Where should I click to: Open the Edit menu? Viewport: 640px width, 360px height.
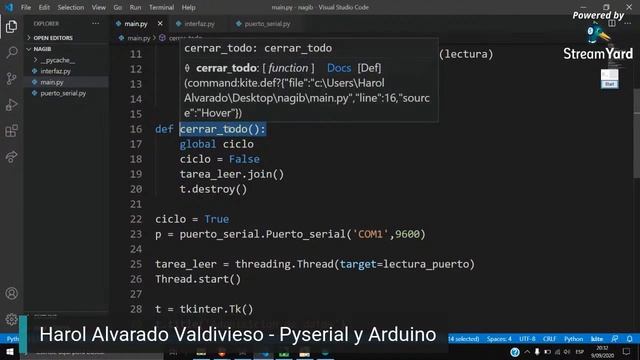pos(44,7)
